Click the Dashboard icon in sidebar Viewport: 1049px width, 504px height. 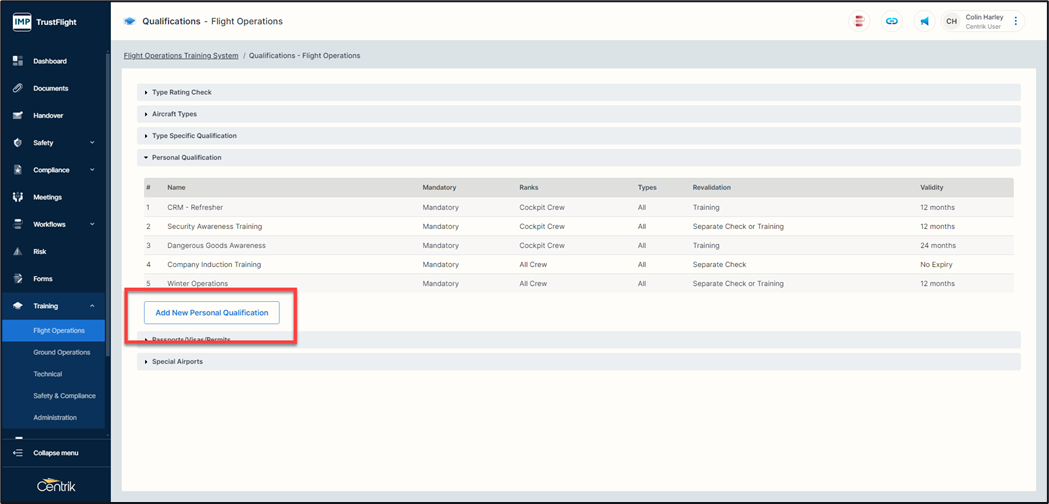(17, 61)
